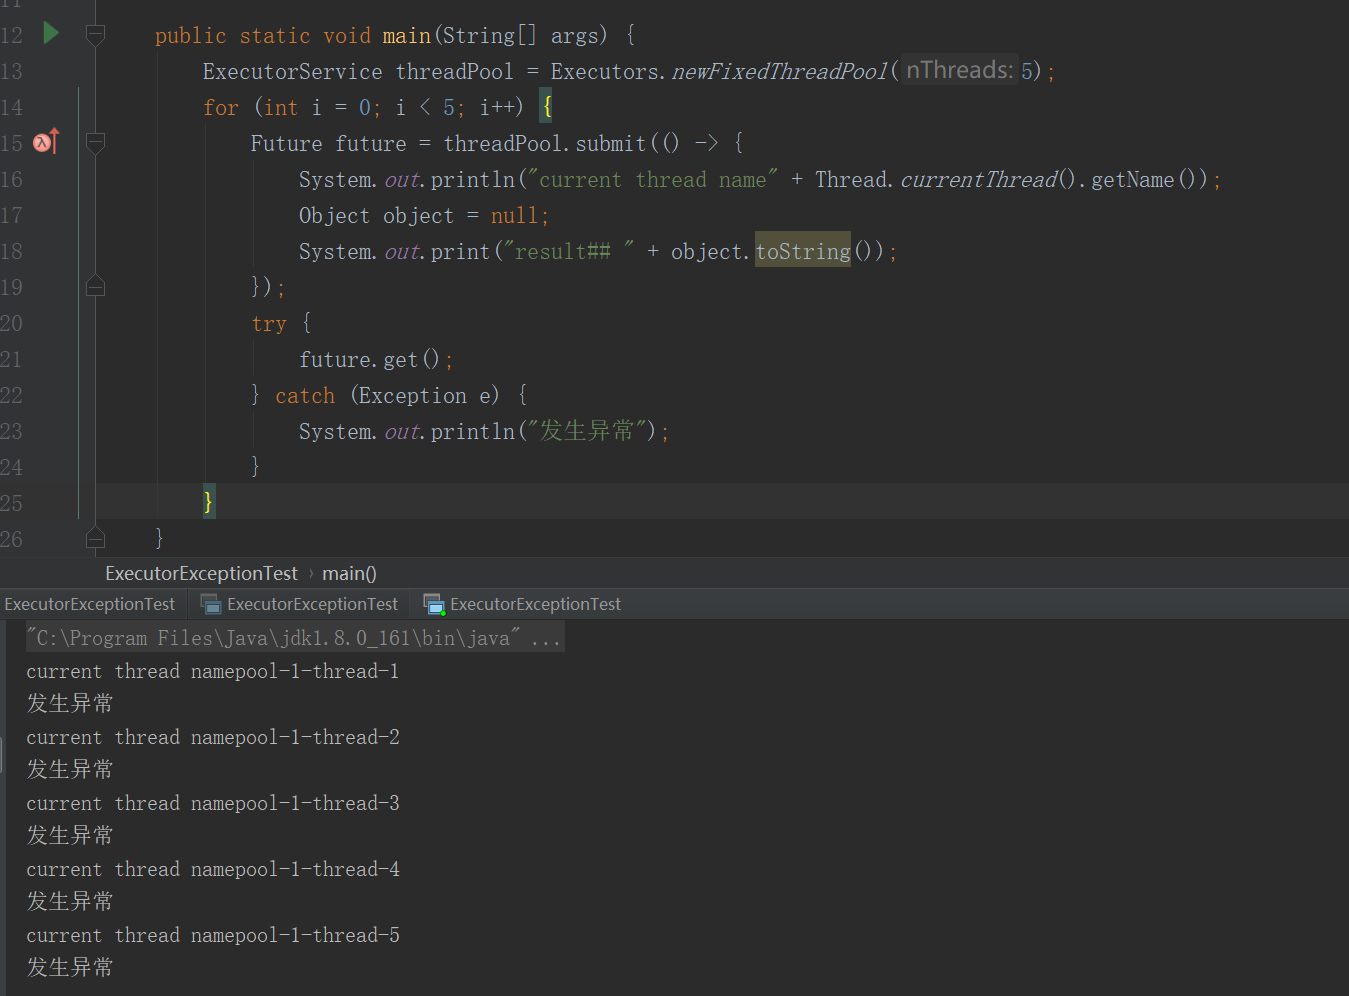Click the fold end marker on line 26

pyautogui.click(x=96, y=539)
